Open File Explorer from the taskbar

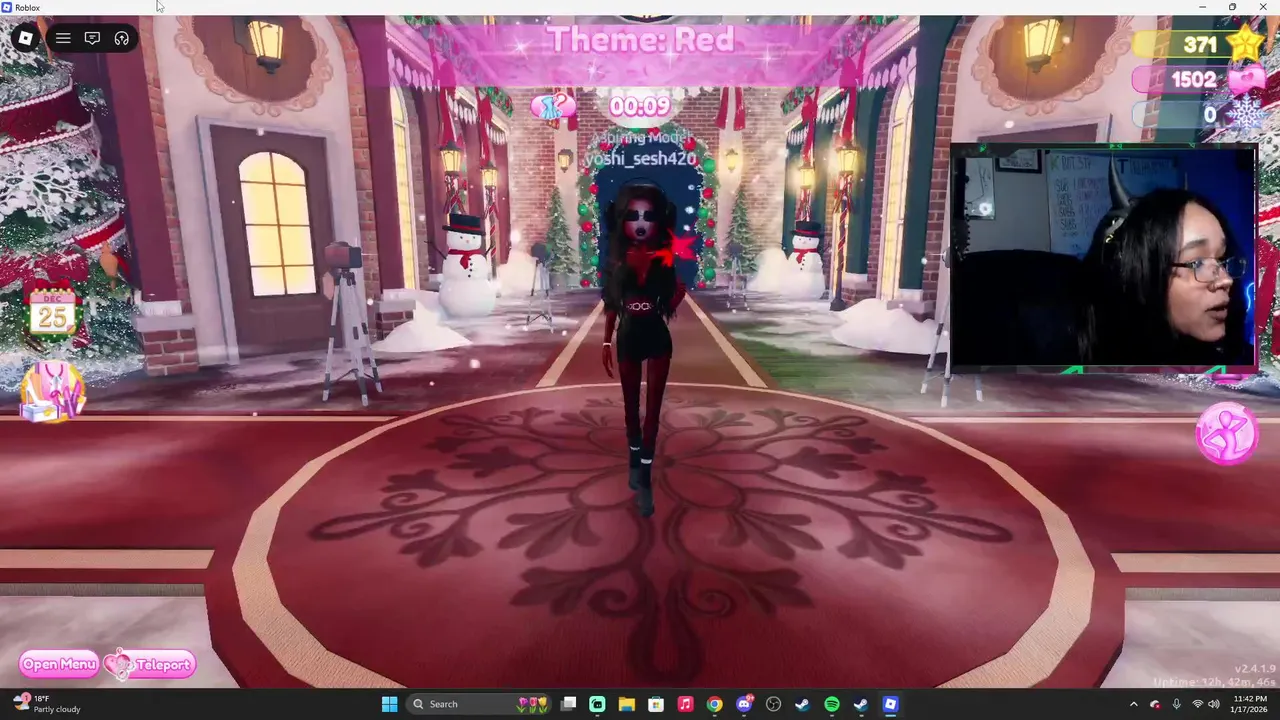coord(626,704)
